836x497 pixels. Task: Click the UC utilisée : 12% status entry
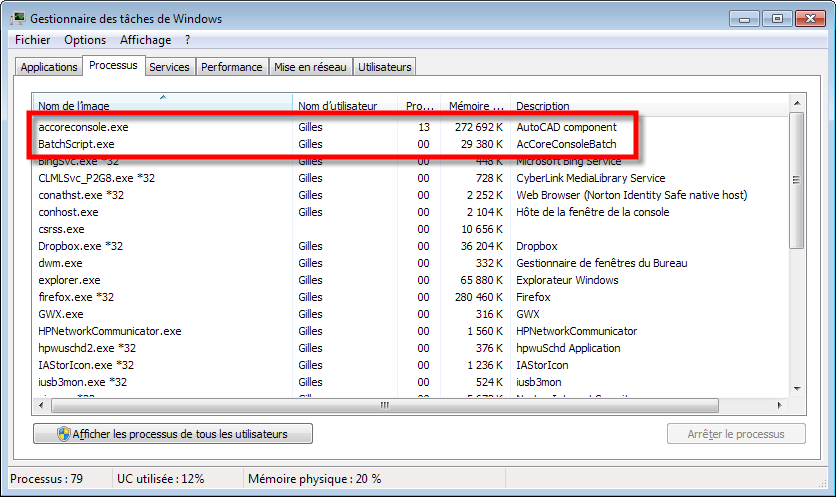(160, 479)
